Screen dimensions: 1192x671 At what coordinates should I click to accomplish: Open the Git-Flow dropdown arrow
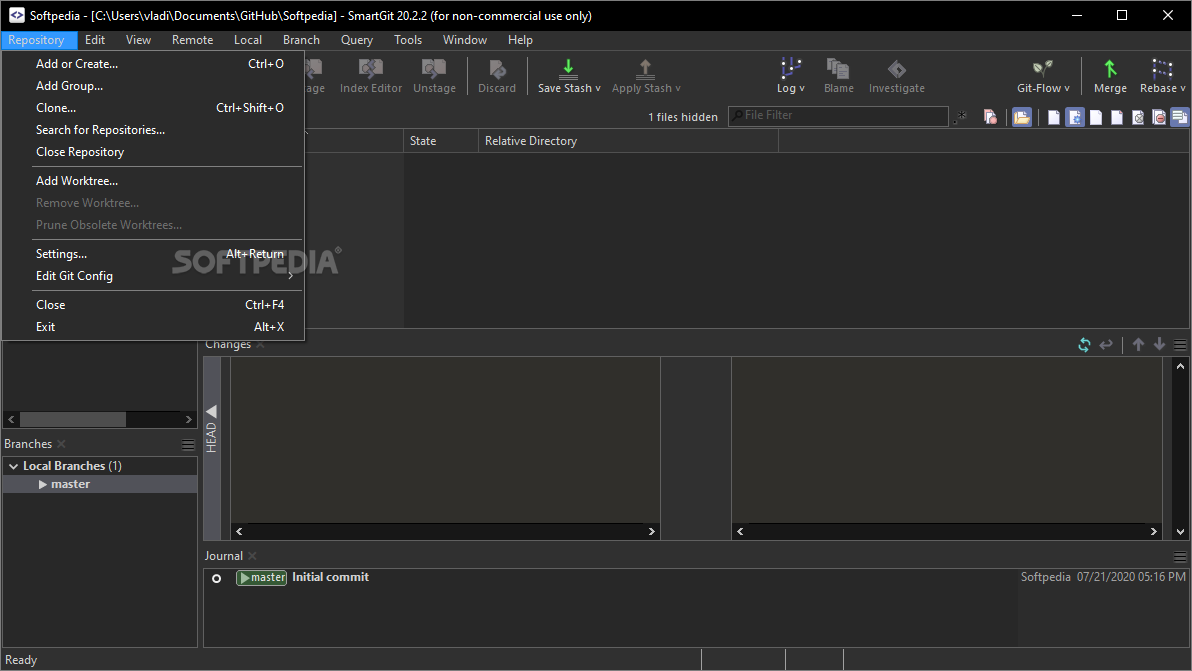(x=1067, y=89)
